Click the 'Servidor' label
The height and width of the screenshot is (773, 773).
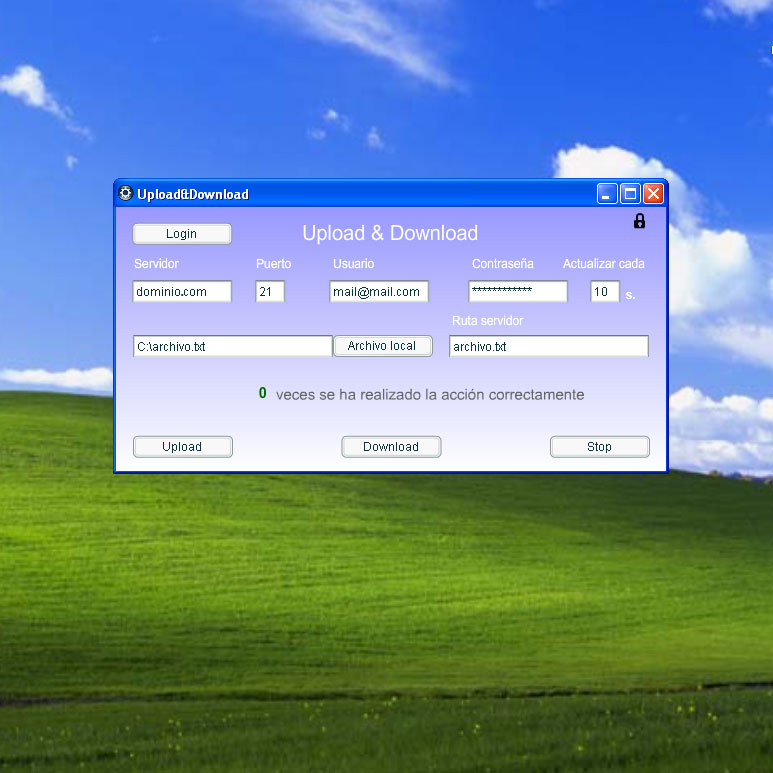pyautogui.click(x=156, y=264)
